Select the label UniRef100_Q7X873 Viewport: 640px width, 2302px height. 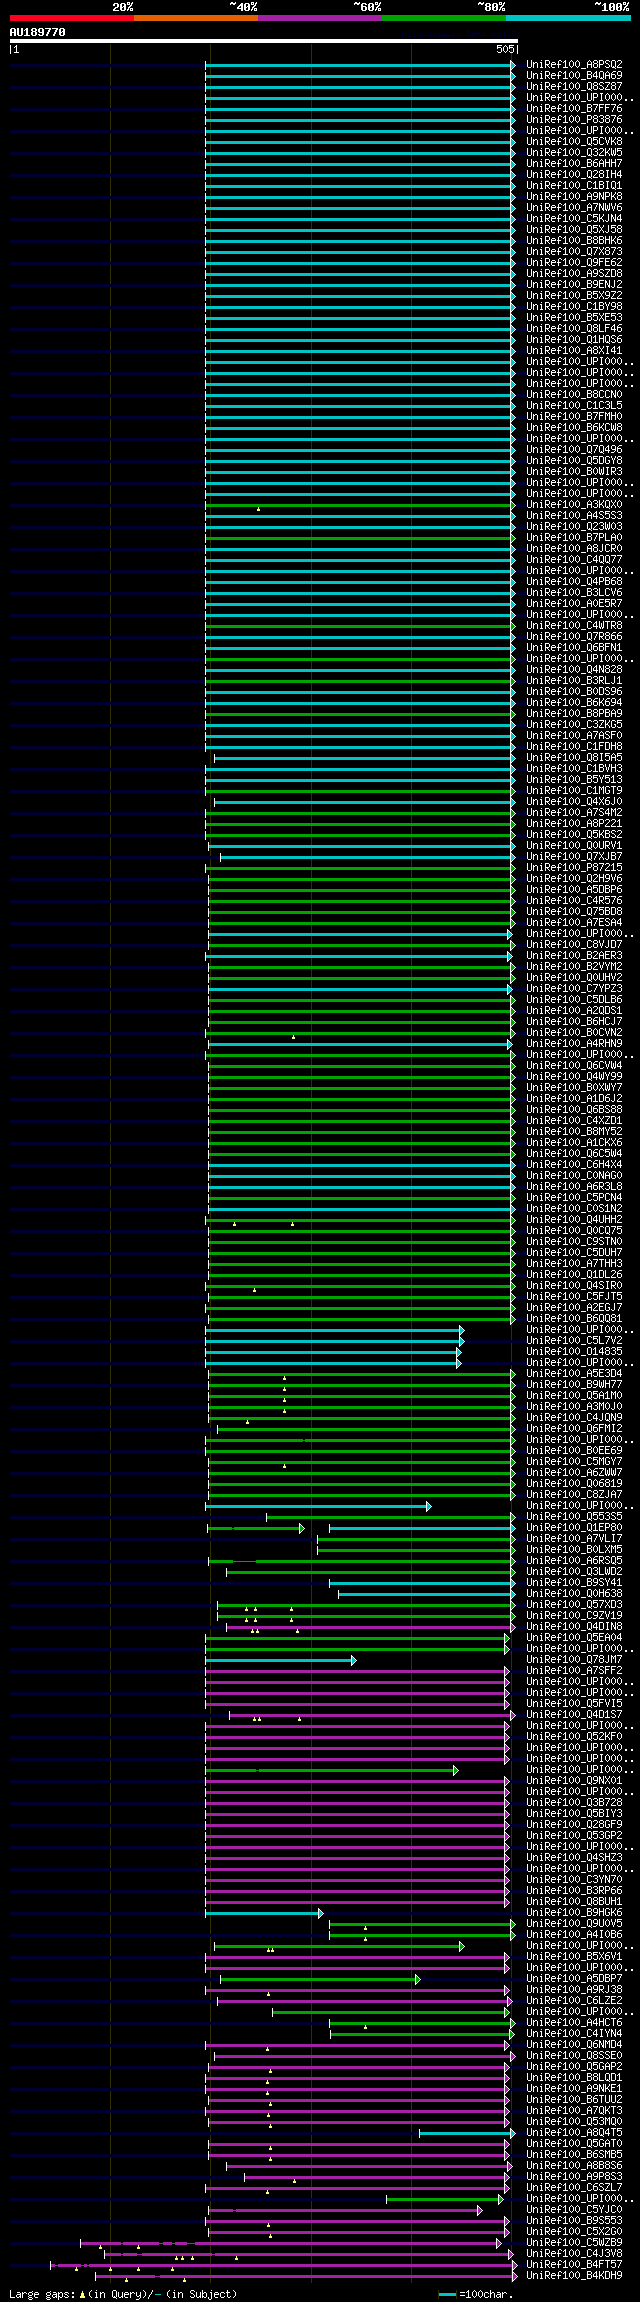[574, 252]
